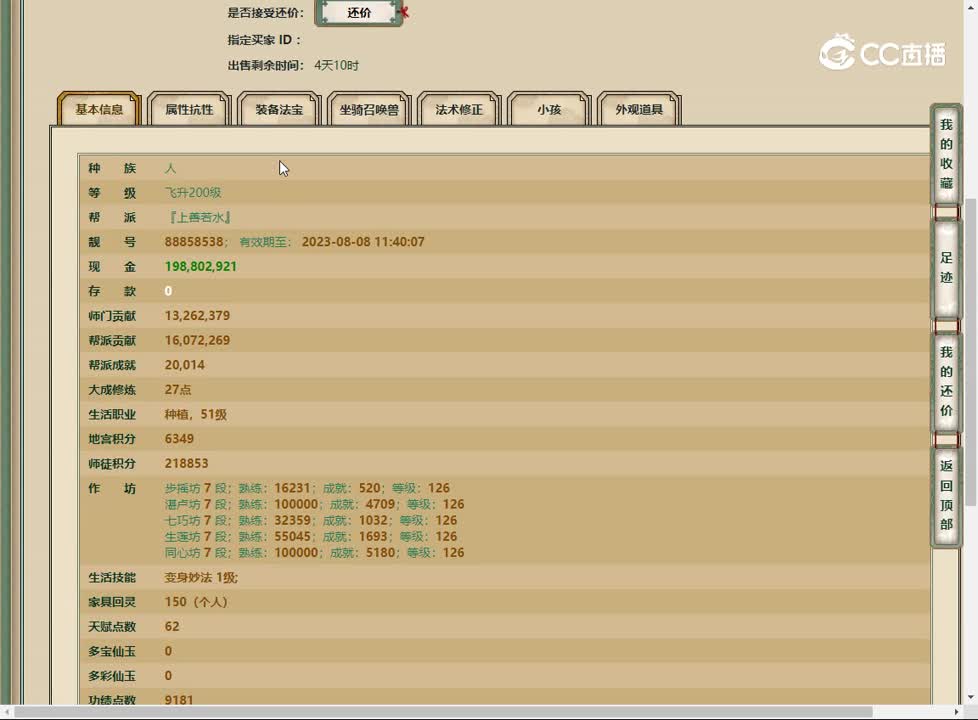The height and width of the screenshot is (720, 978).
Task: Select the 步摇坊 workshop row
Action: point(307,488)
